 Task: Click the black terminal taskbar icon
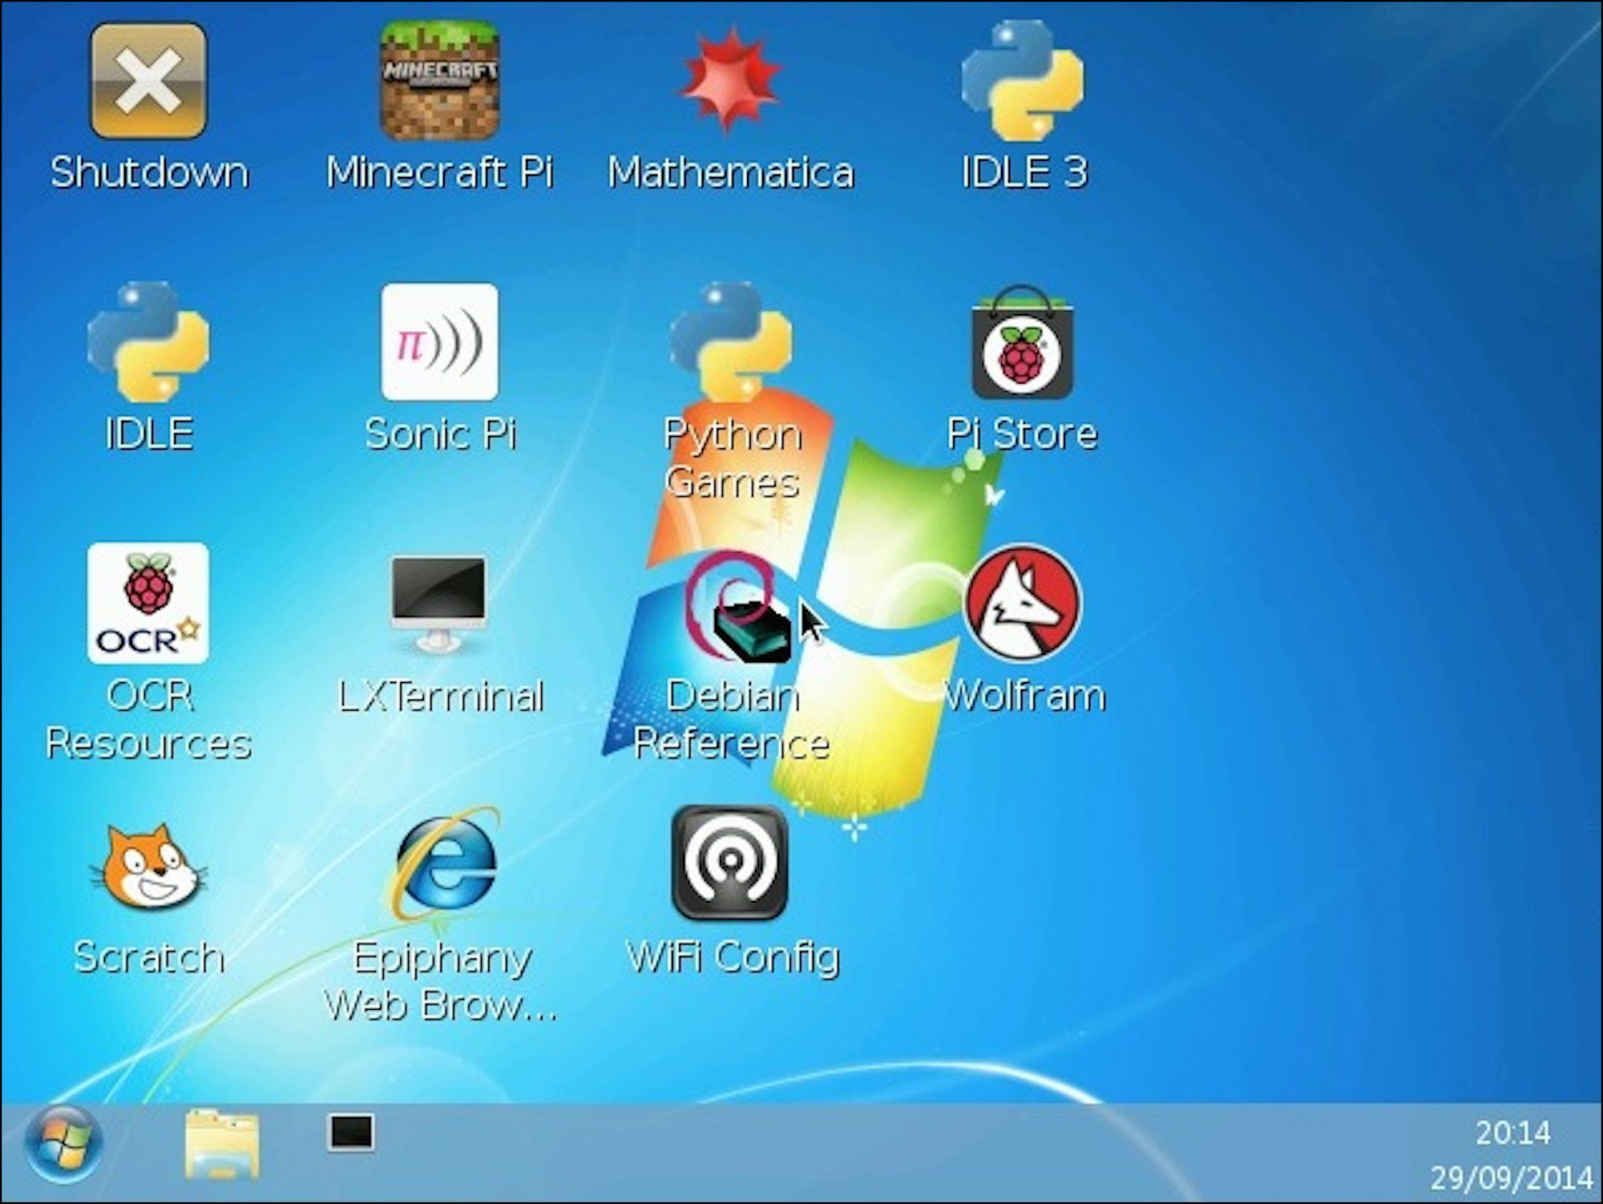coord(351,1133)
